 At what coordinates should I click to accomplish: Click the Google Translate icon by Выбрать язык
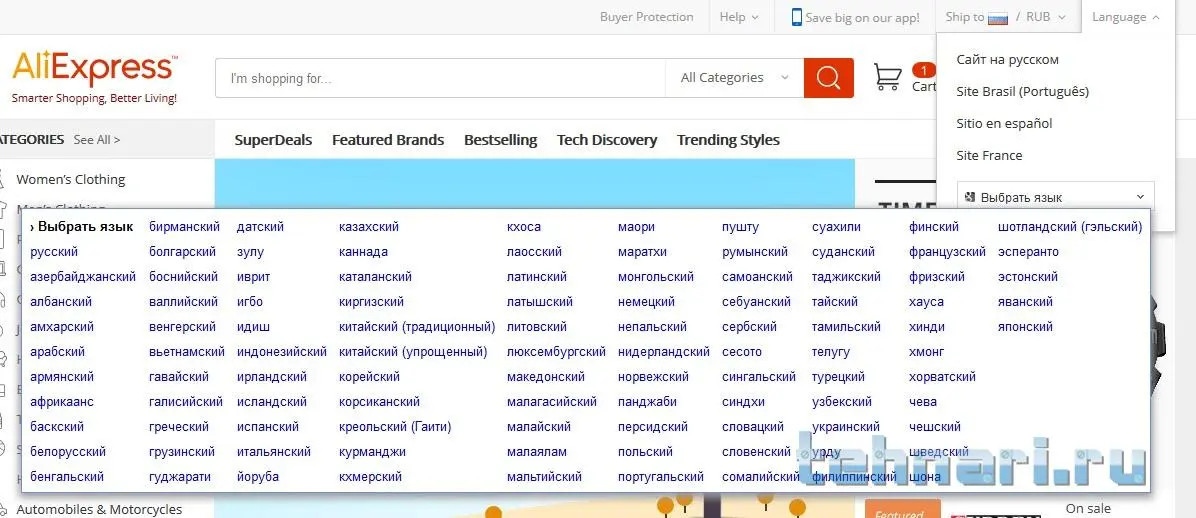969,197
